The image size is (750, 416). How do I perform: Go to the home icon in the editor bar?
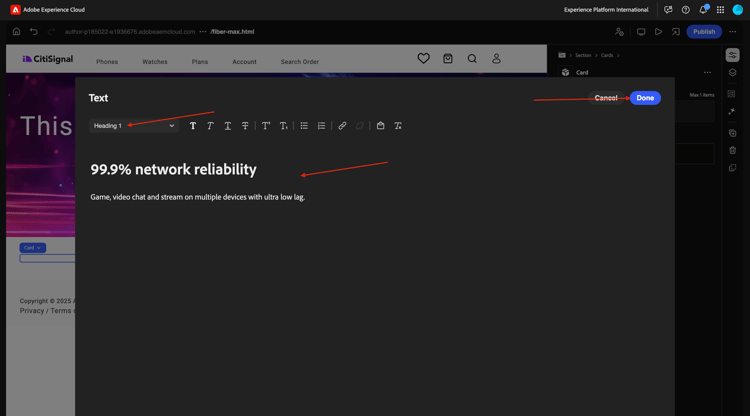[16, 32]
